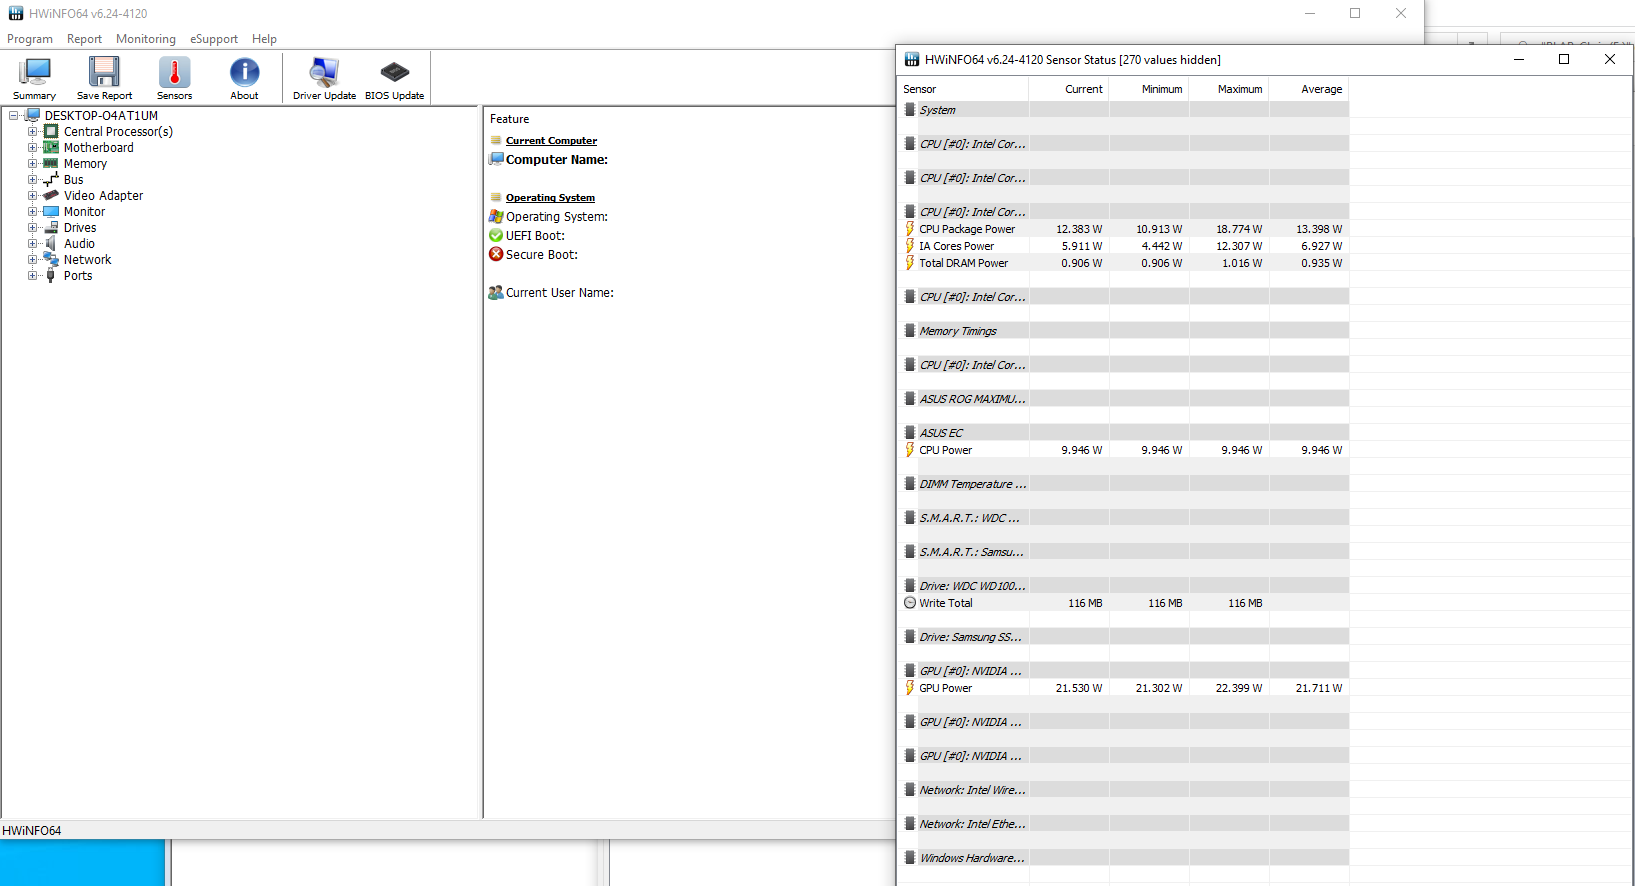This screenshot has height=886, width=1635.
Task: Open the Help menu
Action: coord(264,39)
